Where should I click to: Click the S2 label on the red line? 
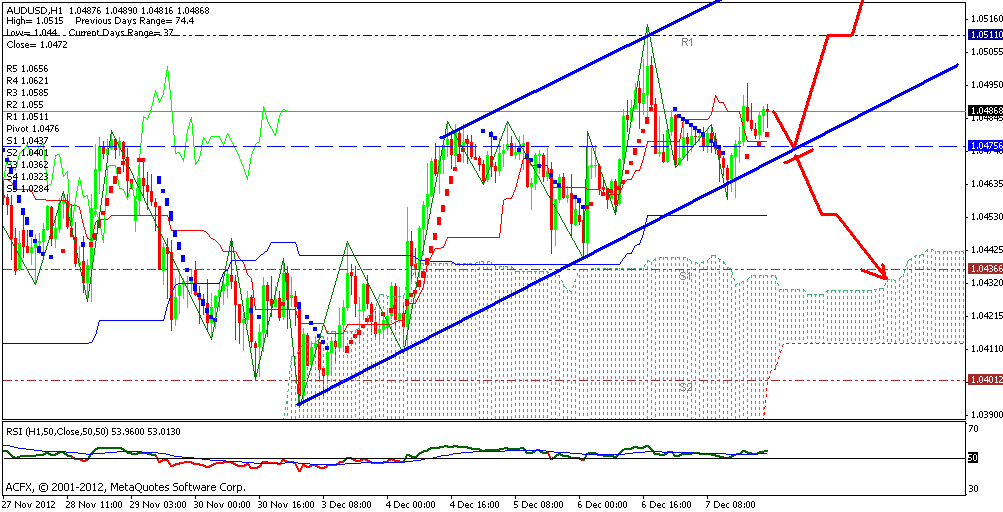686,386
